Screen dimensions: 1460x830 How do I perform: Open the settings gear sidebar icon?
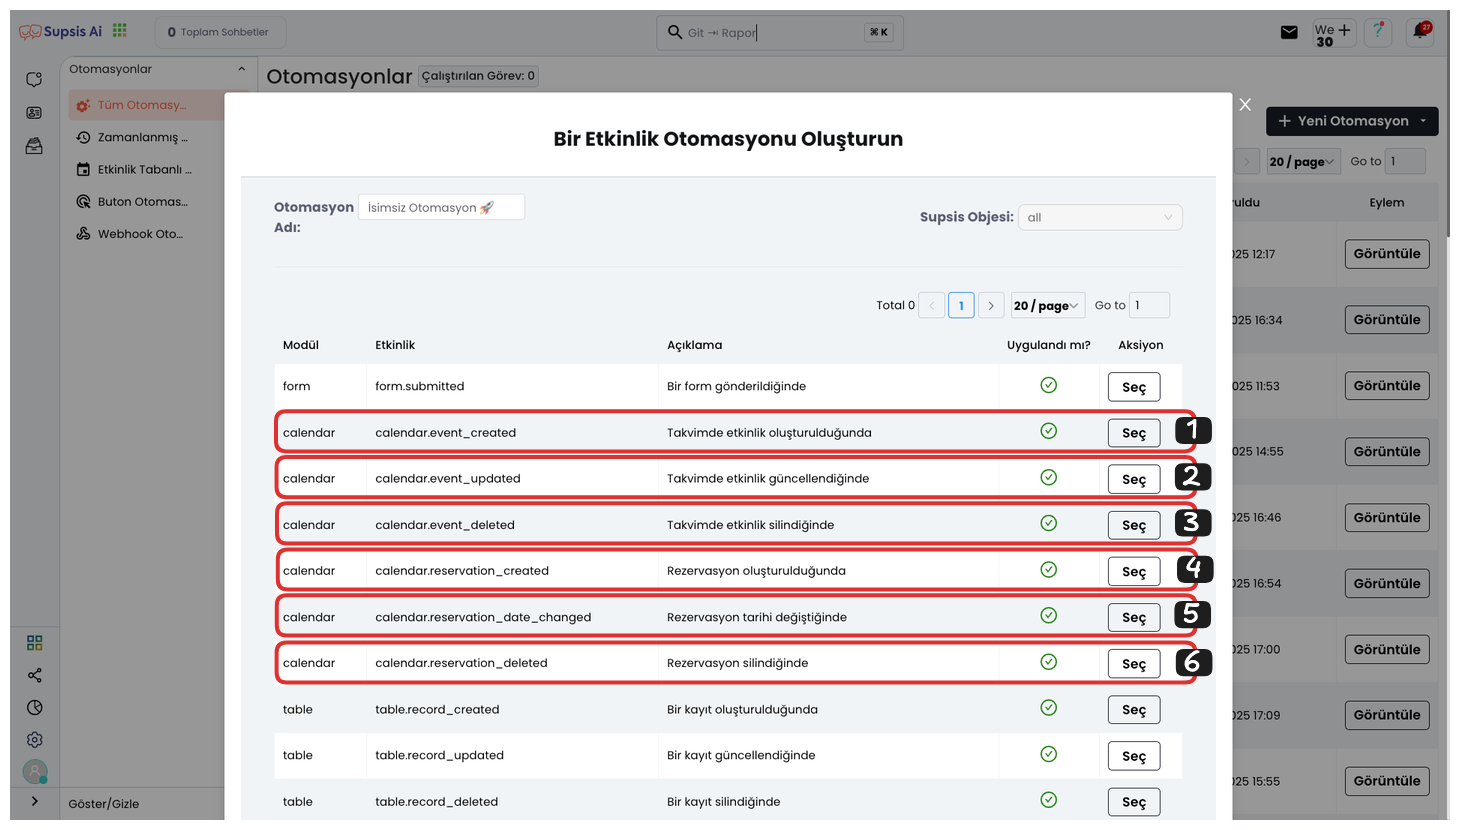click(x=35, y=740)
